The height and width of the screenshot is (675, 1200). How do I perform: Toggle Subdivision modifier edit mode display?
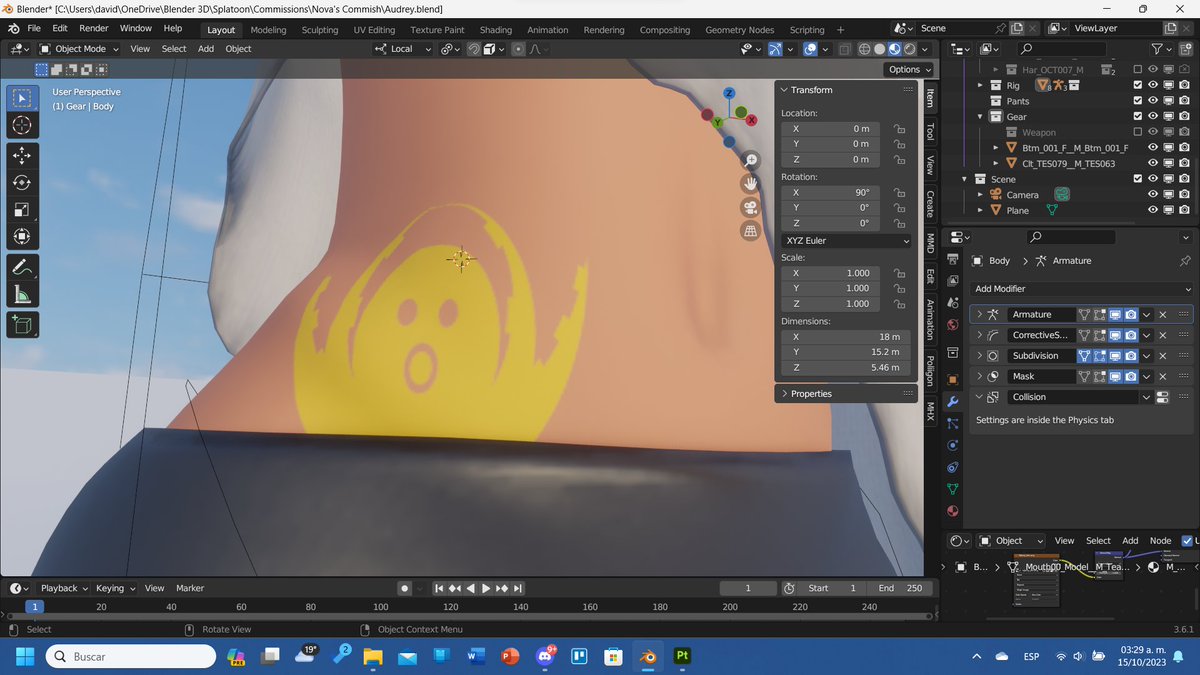click(x=1099, y=356)
